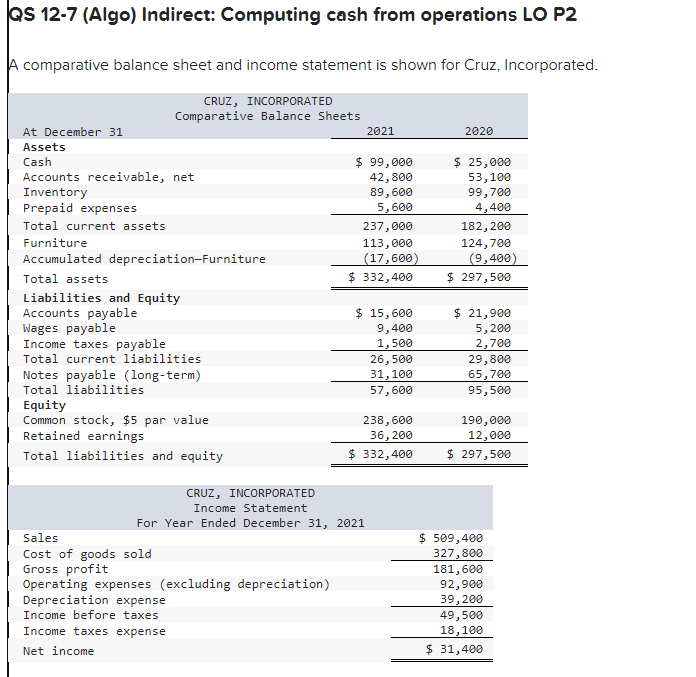Select the 'Total liabilities and equity' label
The height and width of the screenshot is (677, 696).
point(123,456)
